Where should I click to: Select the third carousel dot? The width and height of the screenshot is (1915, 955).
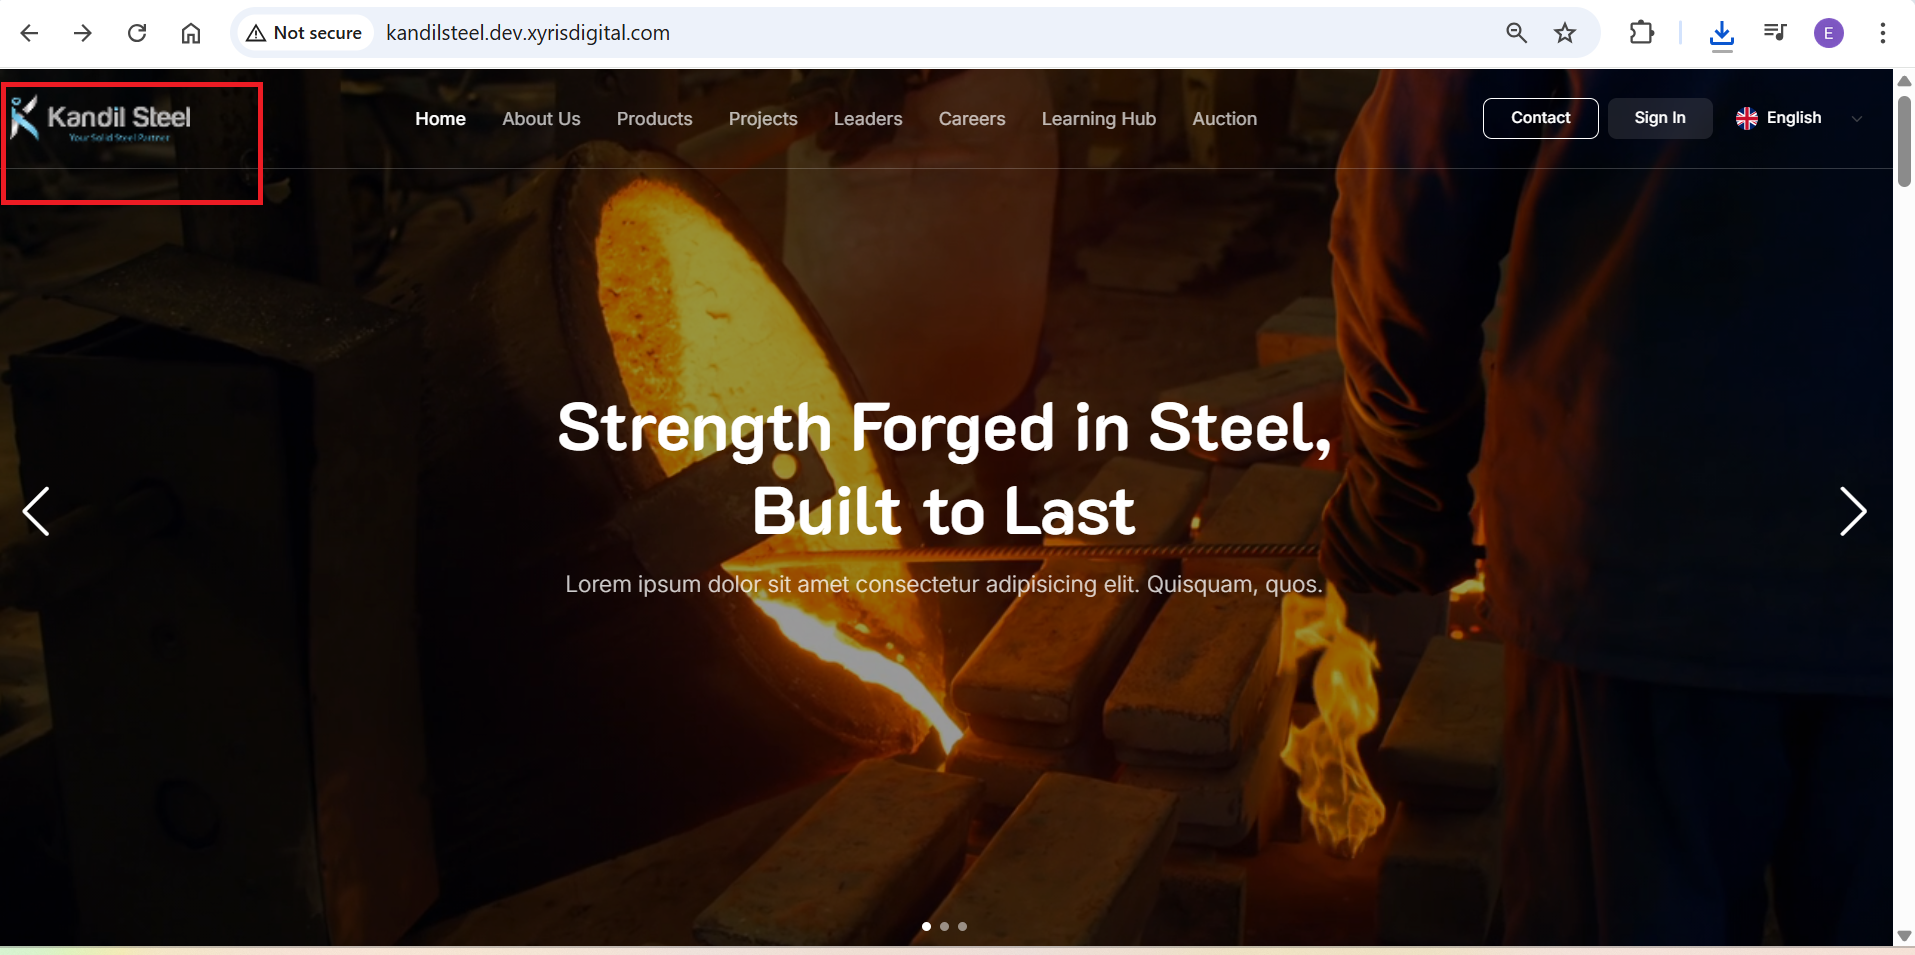coord(962,926)
